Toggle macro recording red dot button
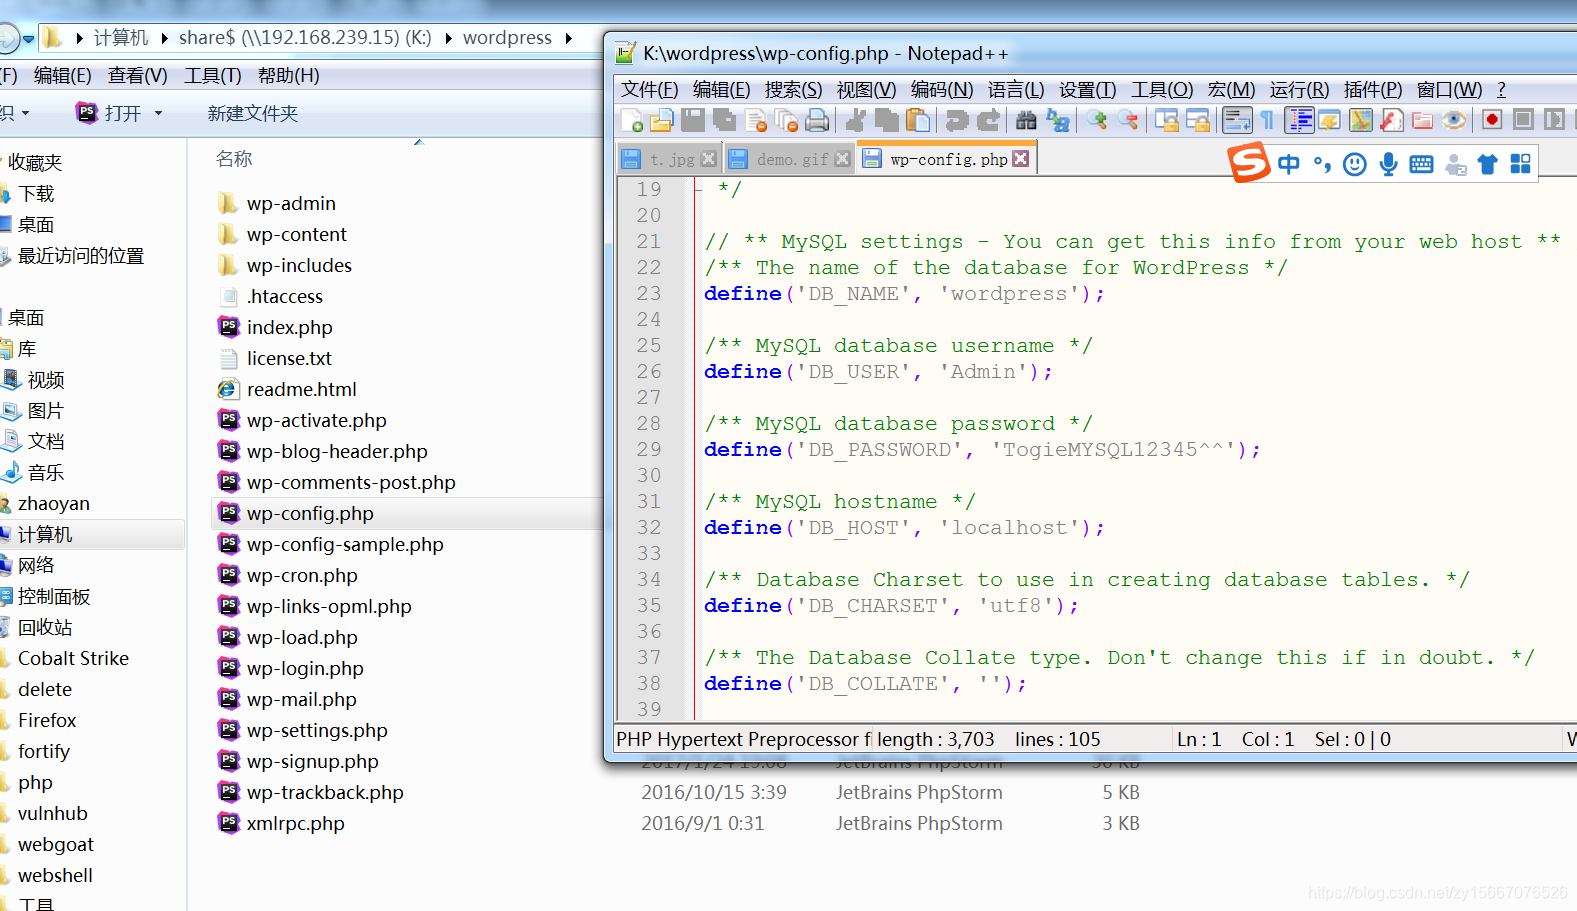This screenshot has height=911, width=1577. point(1492,121)
